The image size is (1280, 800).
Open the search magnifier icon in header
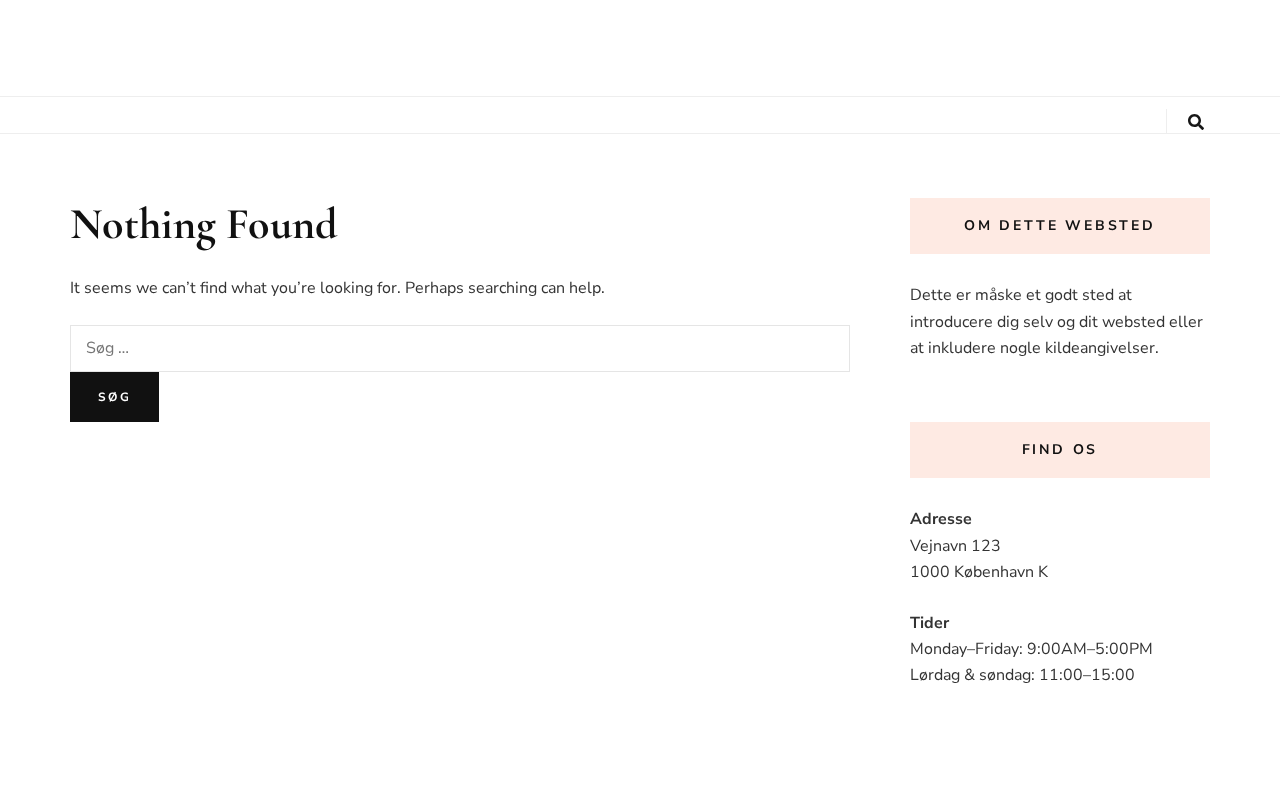[x=1195, y=122]
